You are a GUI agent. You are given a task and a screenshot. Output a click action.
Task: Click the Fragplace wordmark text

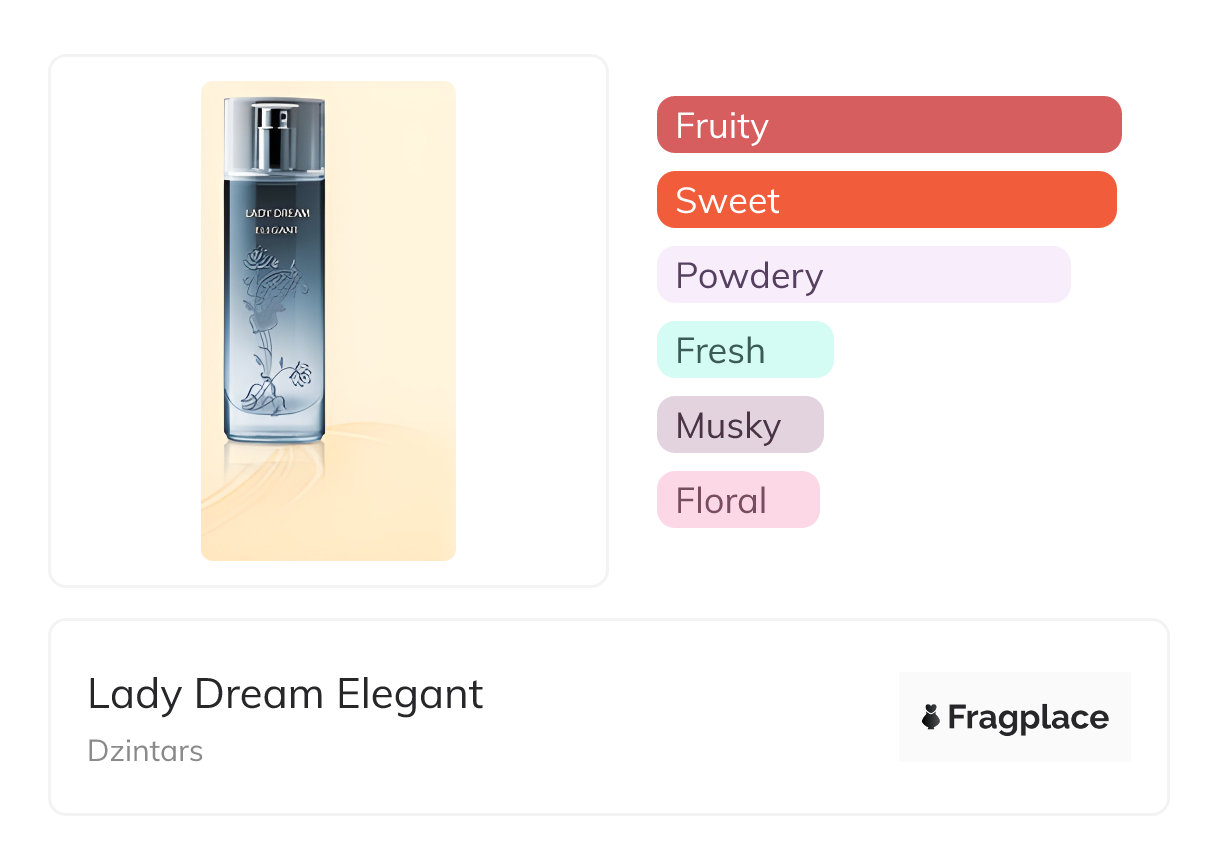(x=1028, y=717)
